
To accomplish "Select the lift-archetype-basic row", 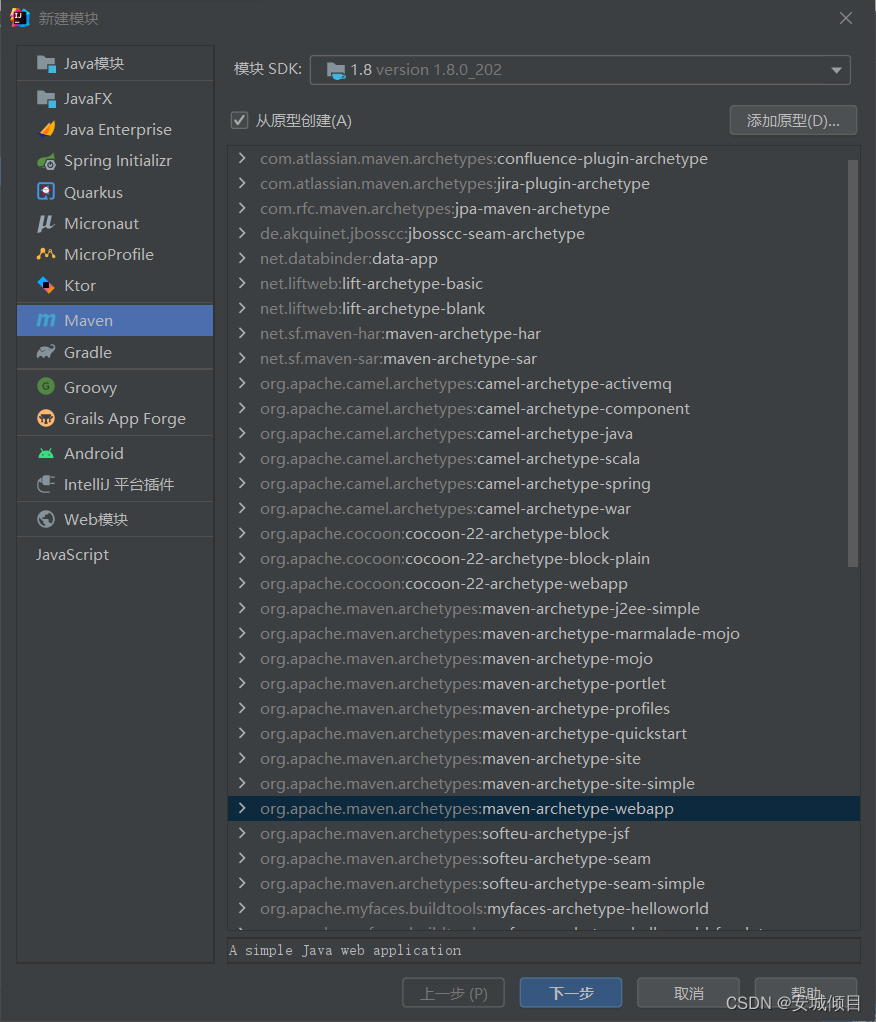I will coord(544,284).
